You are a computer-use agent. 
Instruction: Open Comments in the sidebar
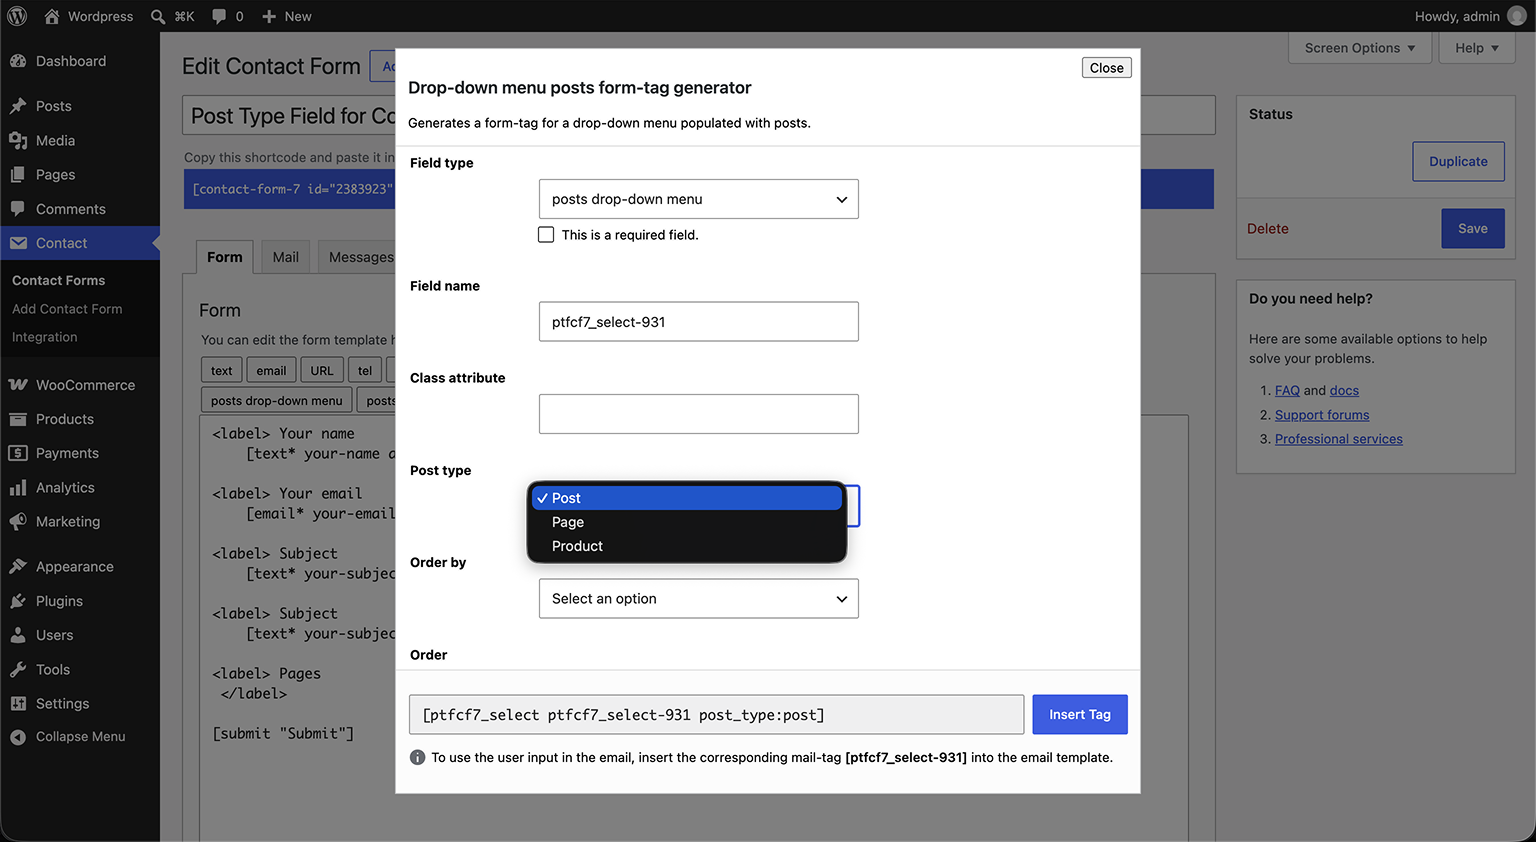tap(80, 209)
